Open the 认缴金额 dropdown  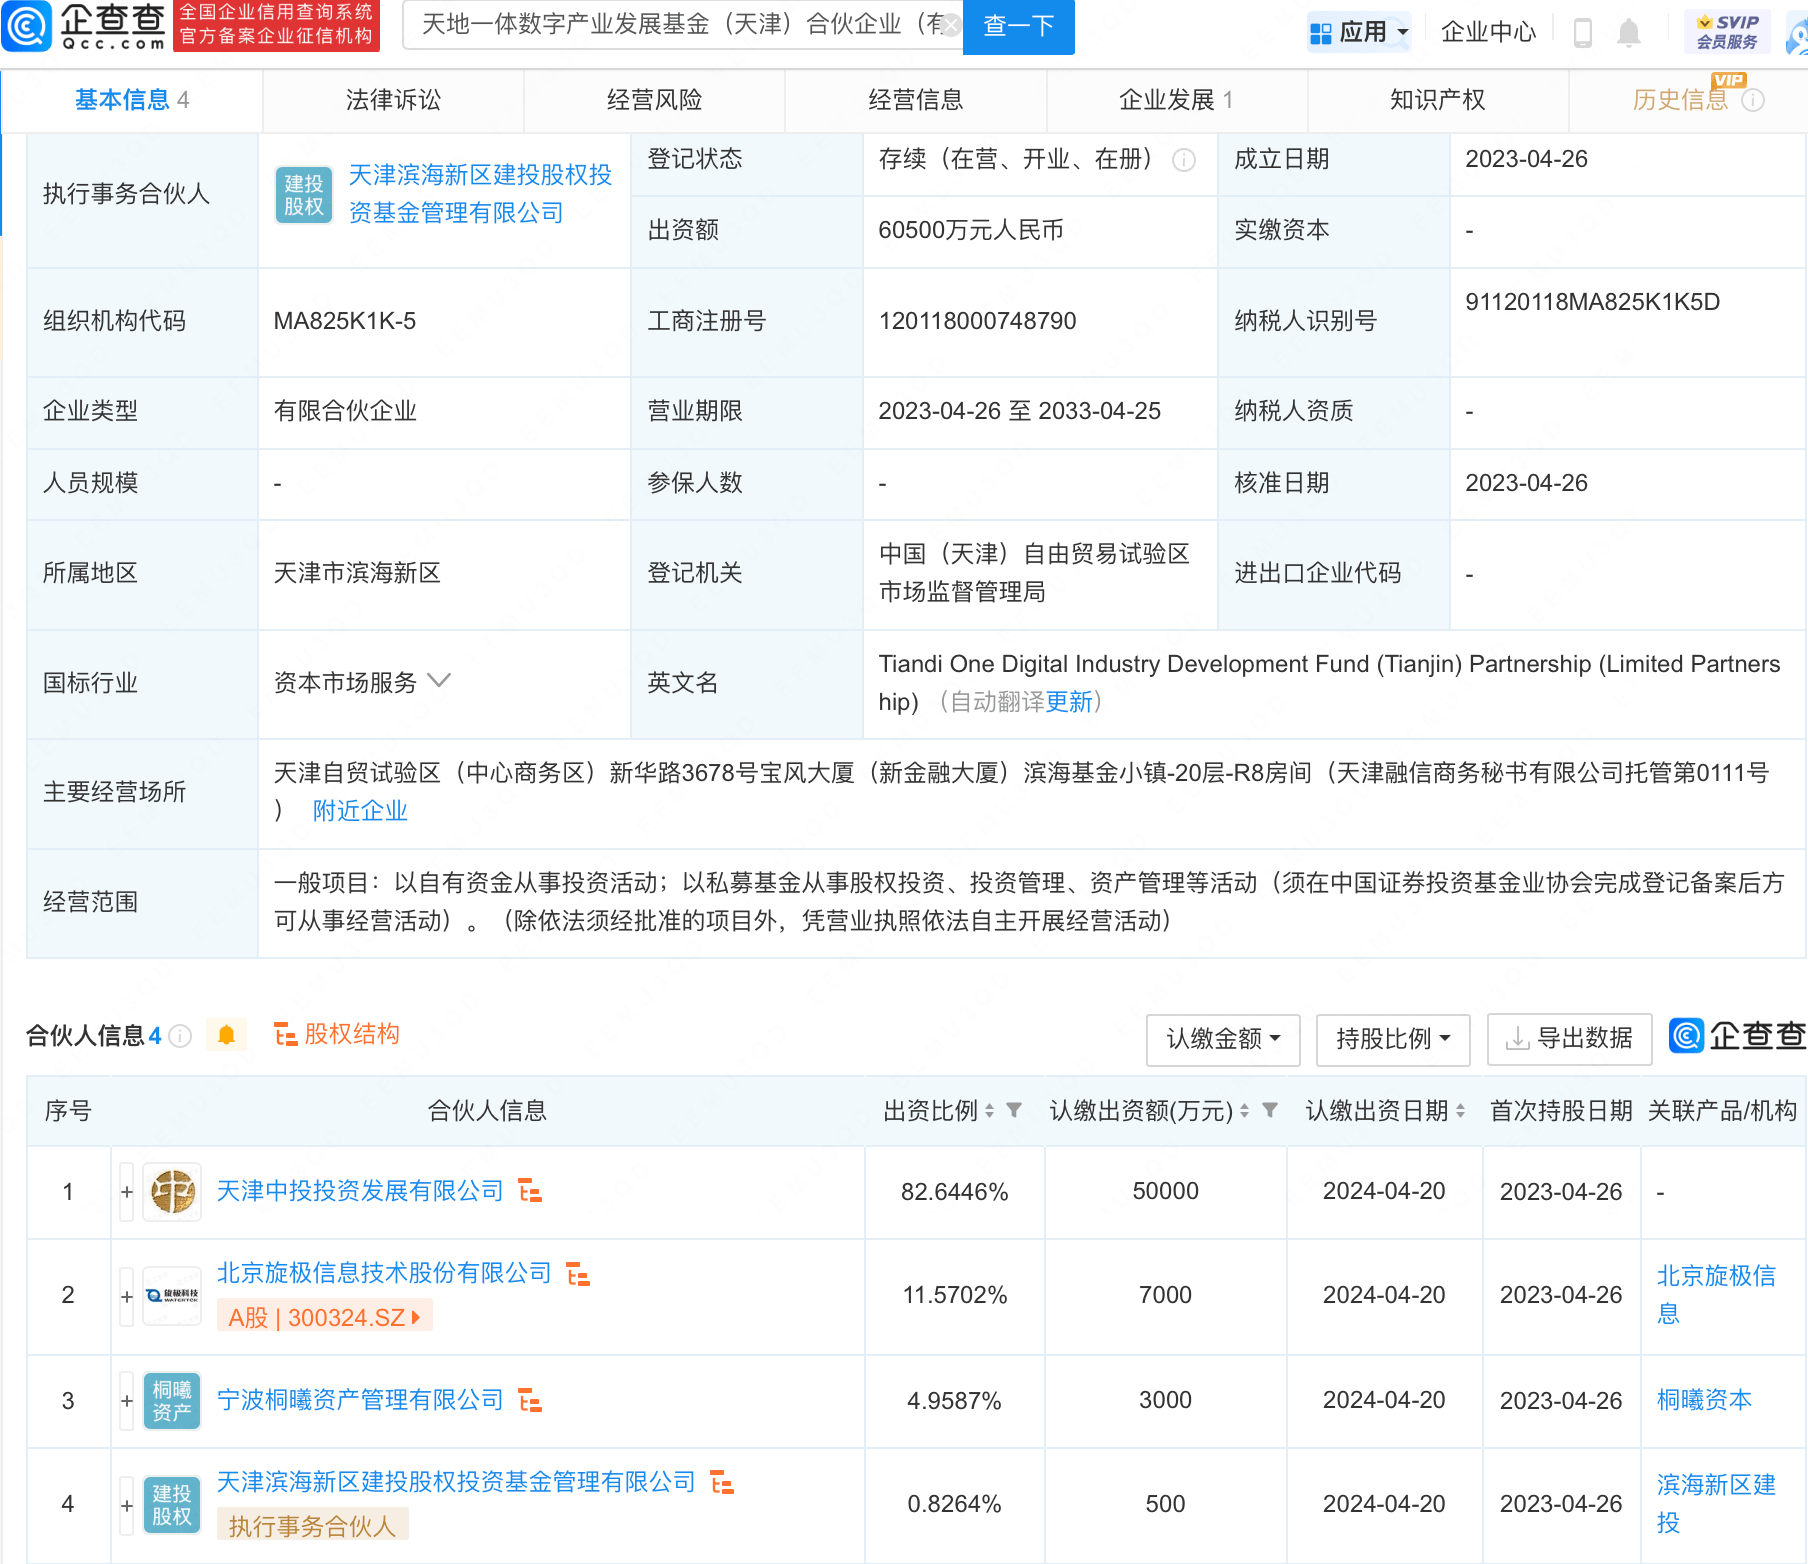[x=1222, y=1039]
